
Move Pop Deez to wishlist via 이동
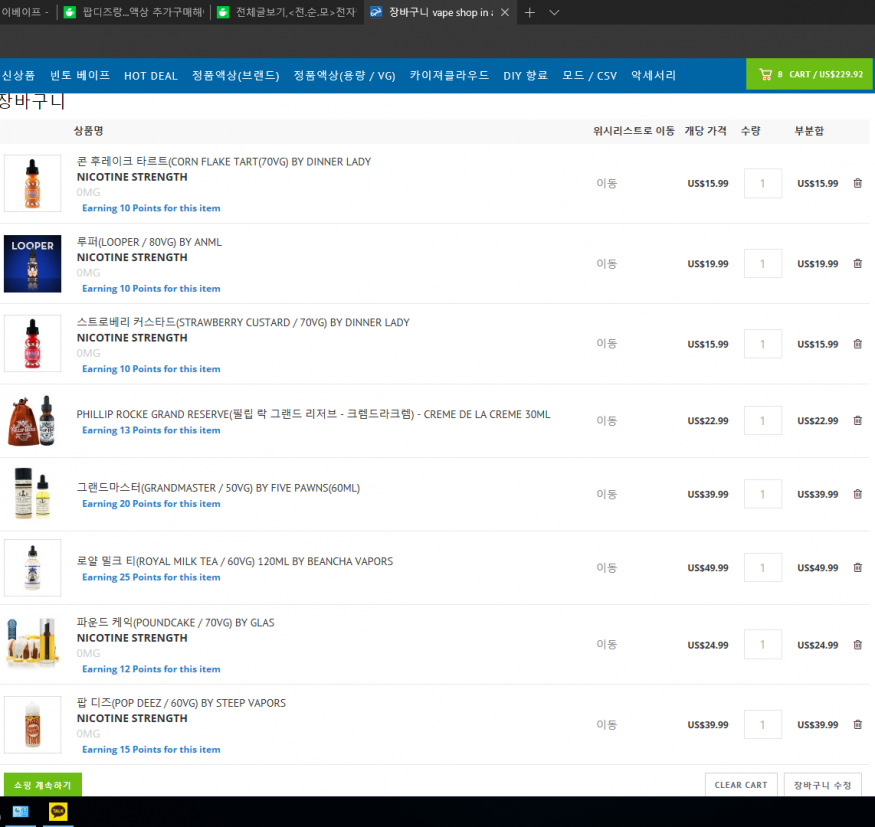(607, 724)
